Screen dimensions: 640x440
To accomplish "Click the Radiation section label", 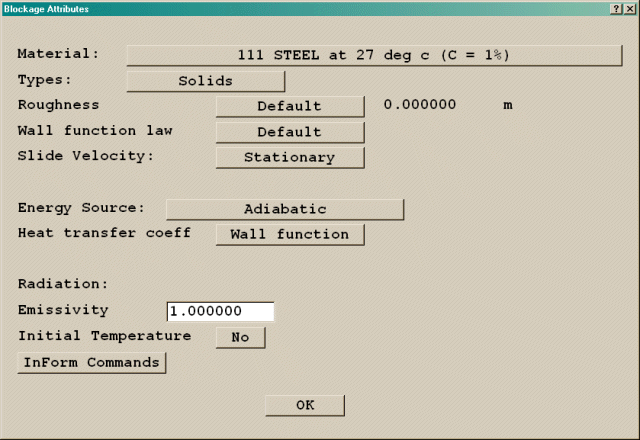I will point(62,284).
